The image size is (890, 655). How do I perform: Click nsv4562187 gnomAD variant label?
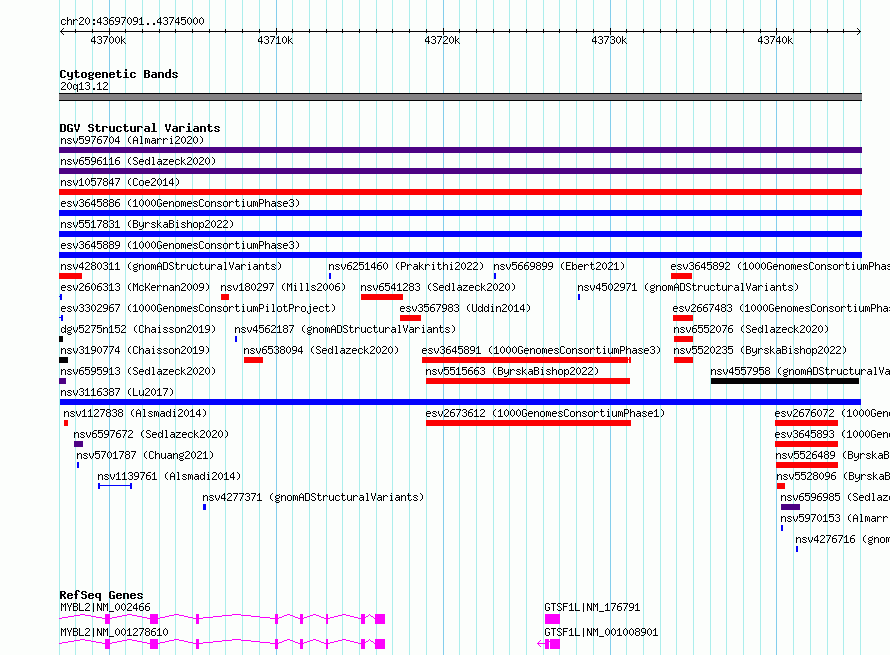(345, 329)
